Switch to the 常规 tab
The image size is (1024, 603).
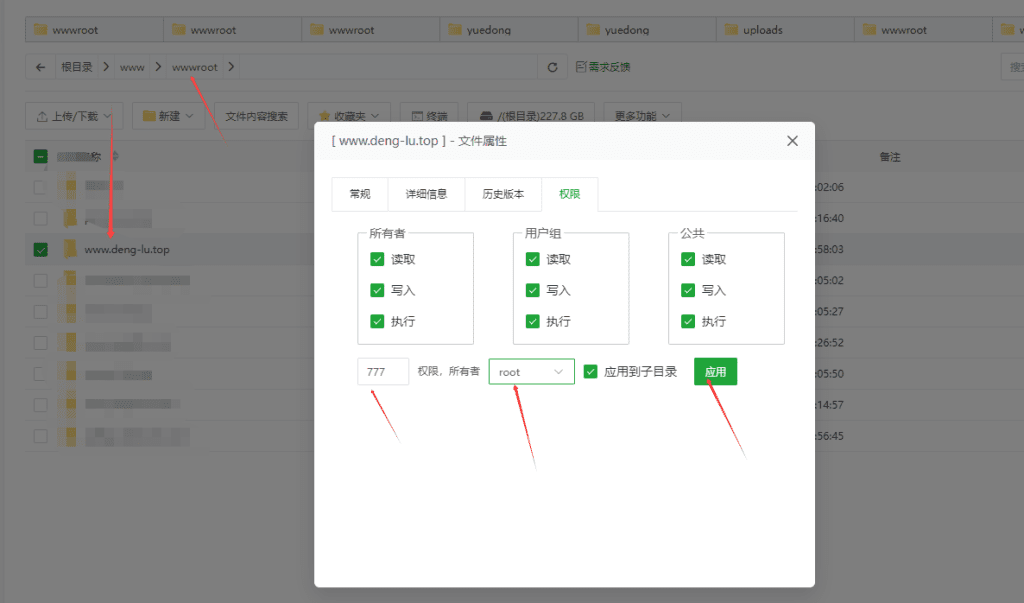point(360,194)
